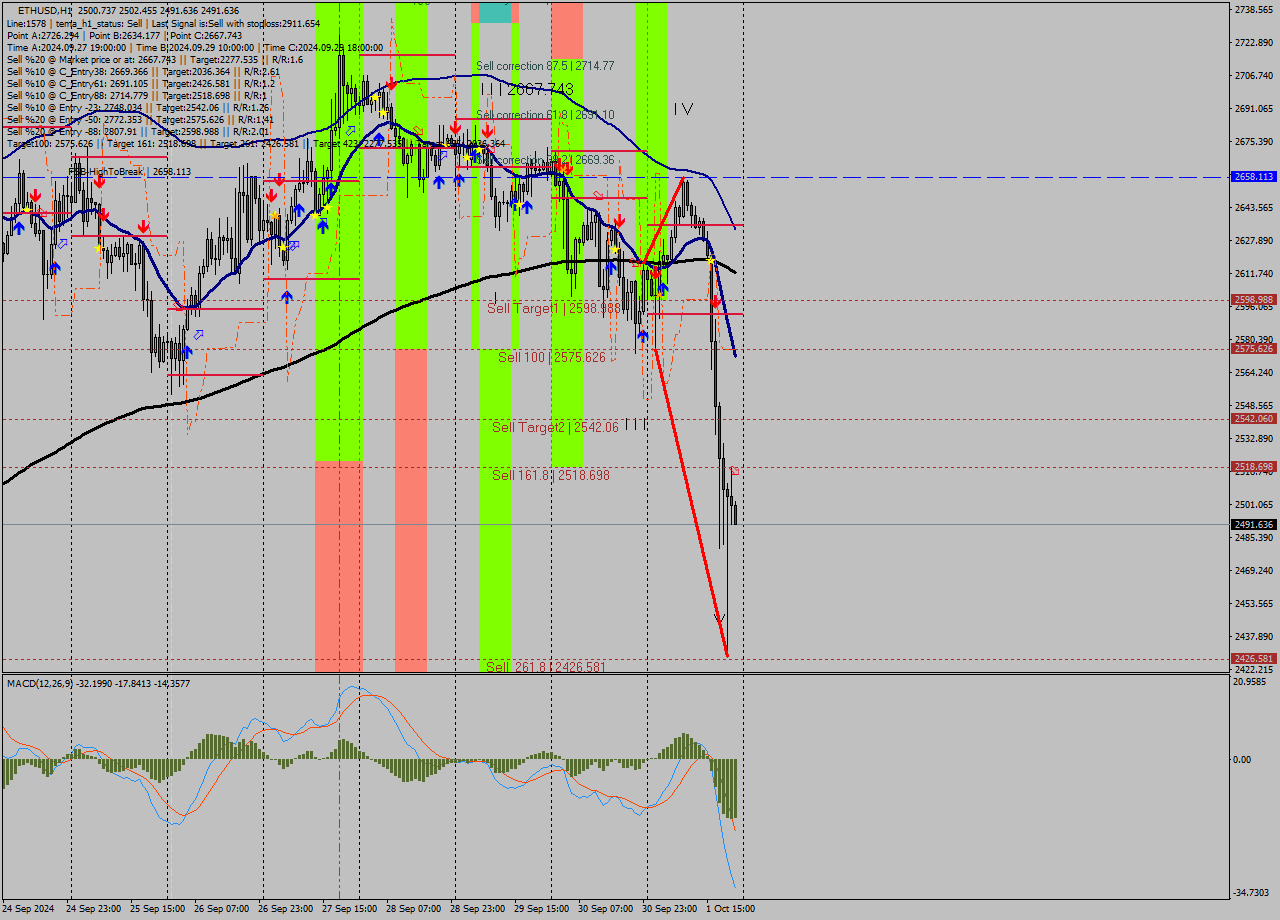
Task: Click the '26 Sep 07:00' time axis label
Action: (x=222, y=909)
